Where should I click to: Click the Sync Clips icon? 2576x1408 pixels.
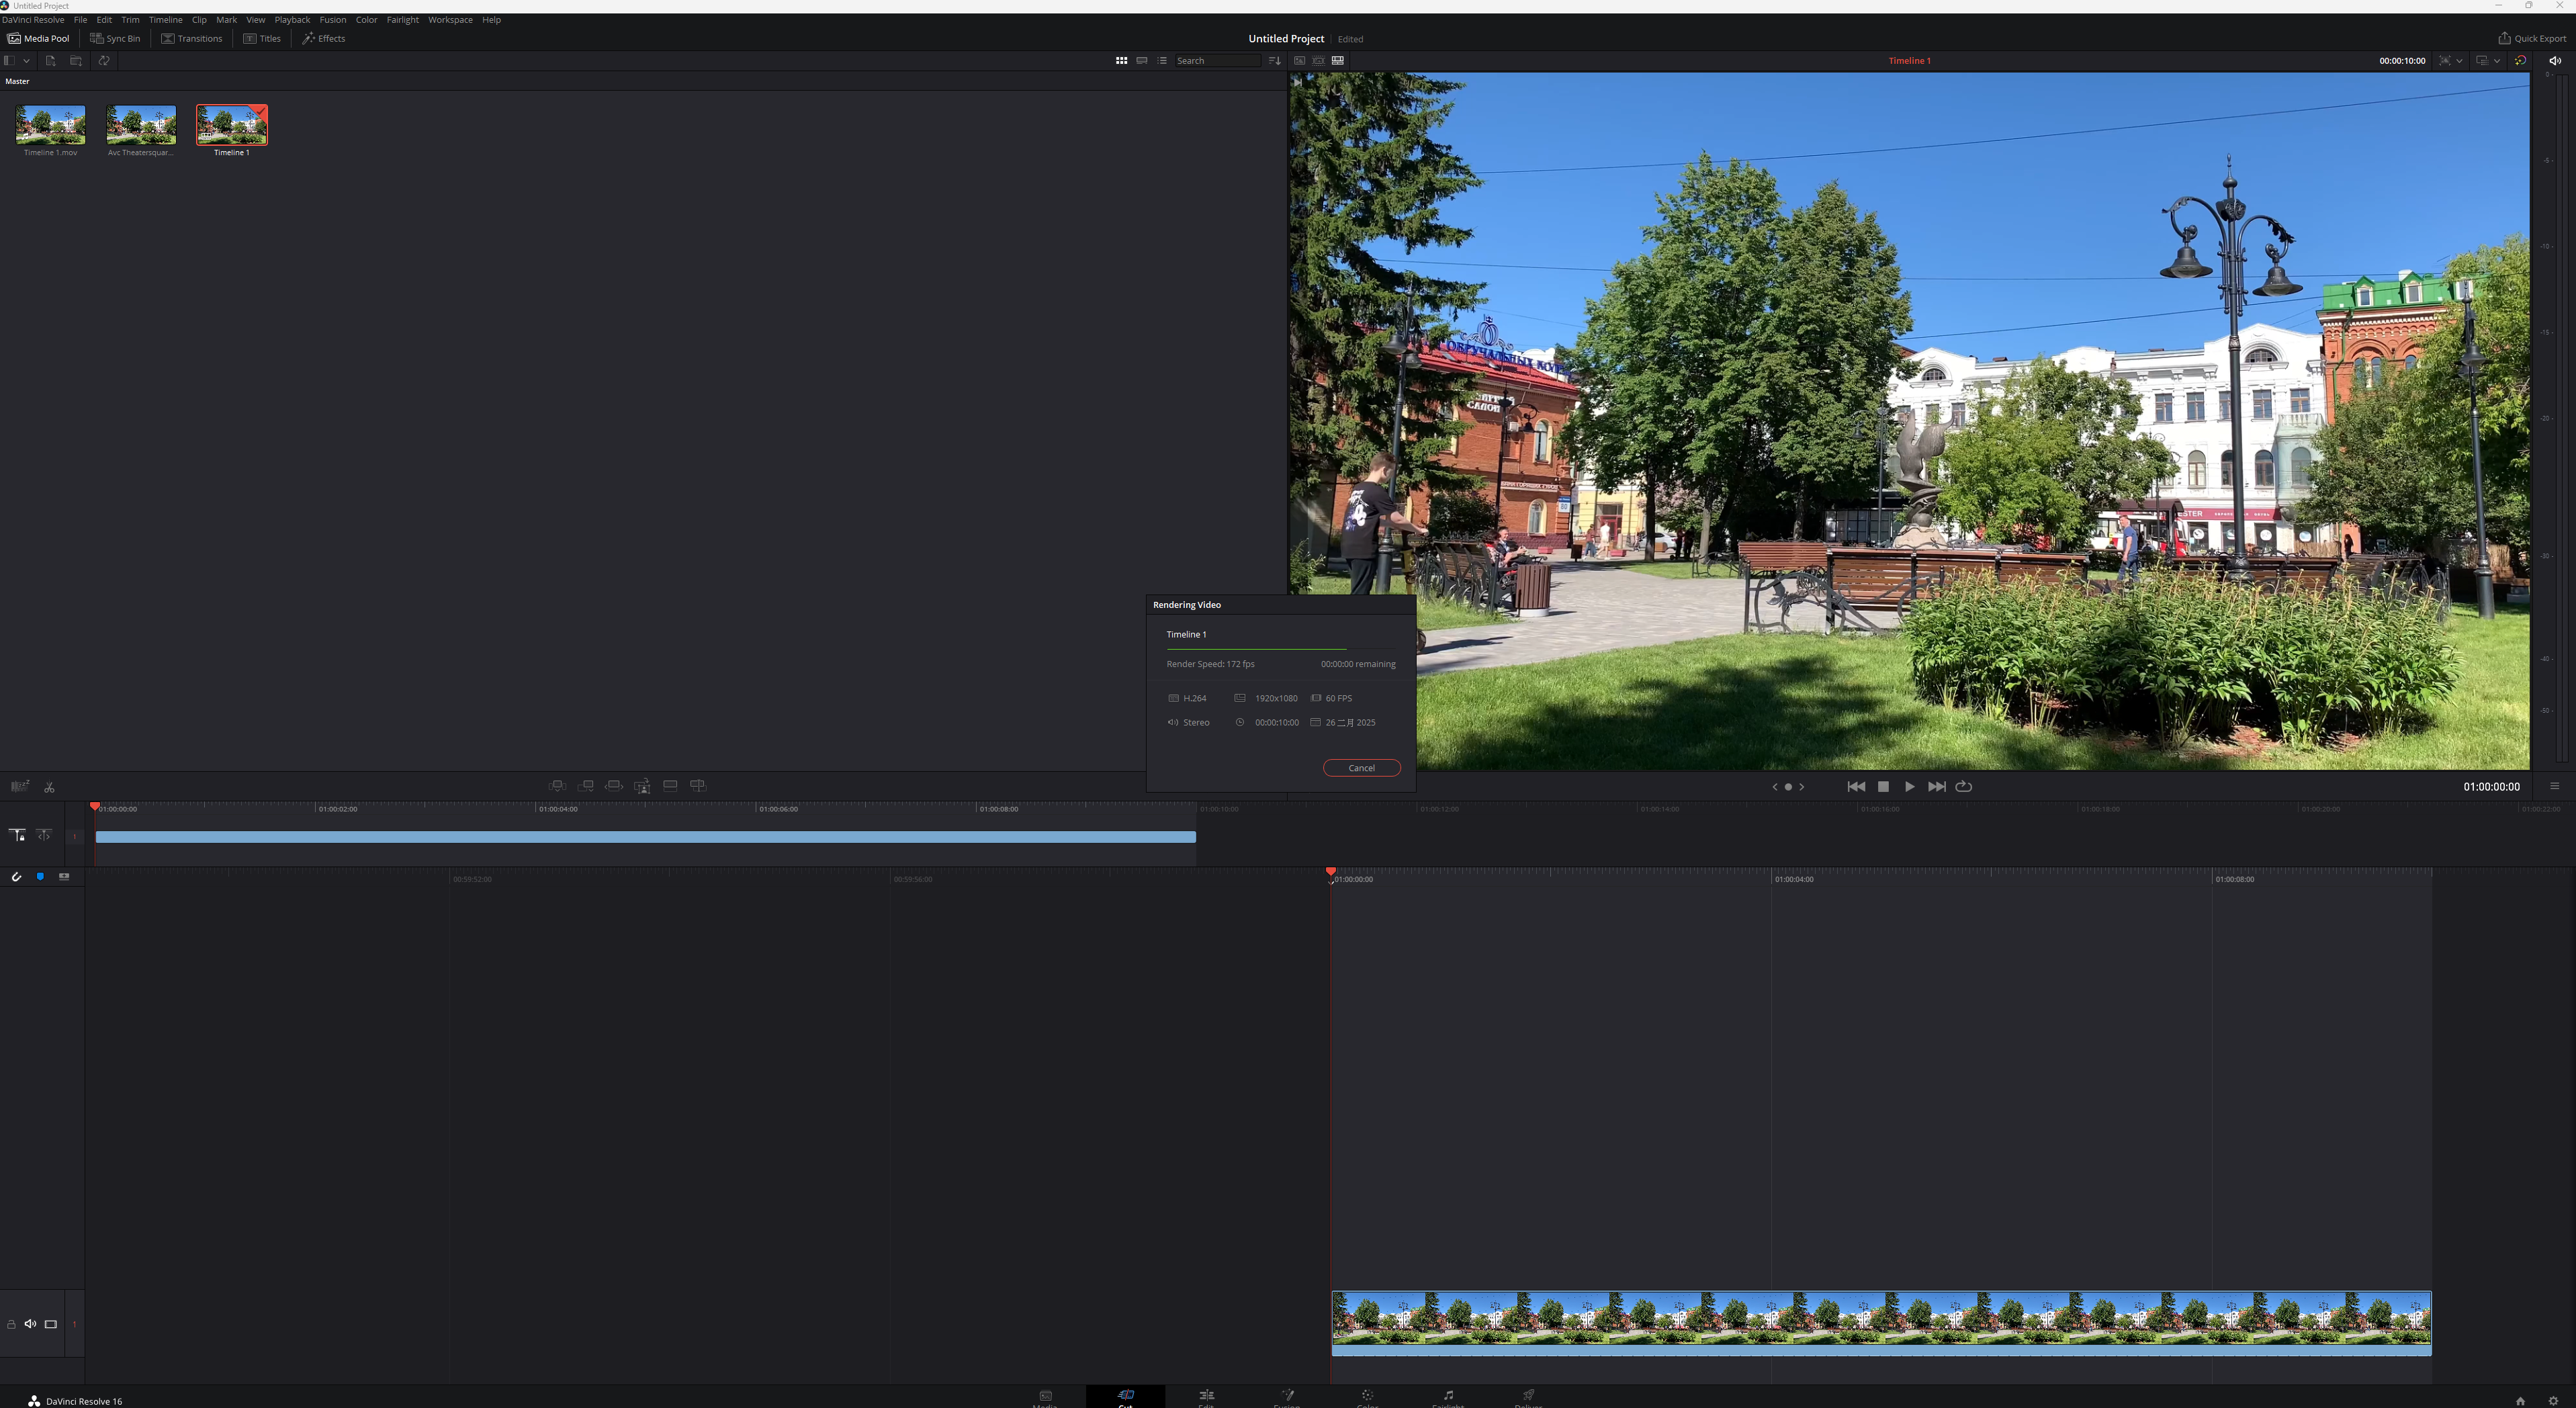[103, 61]
